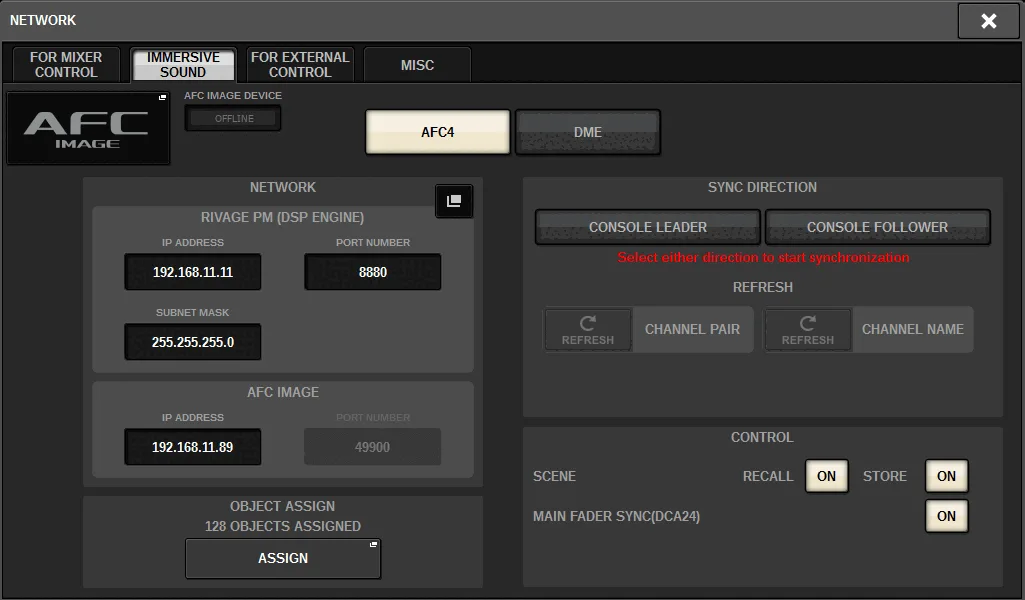
Task: Go to the MISC tab
Action: [x=417, y=65]
